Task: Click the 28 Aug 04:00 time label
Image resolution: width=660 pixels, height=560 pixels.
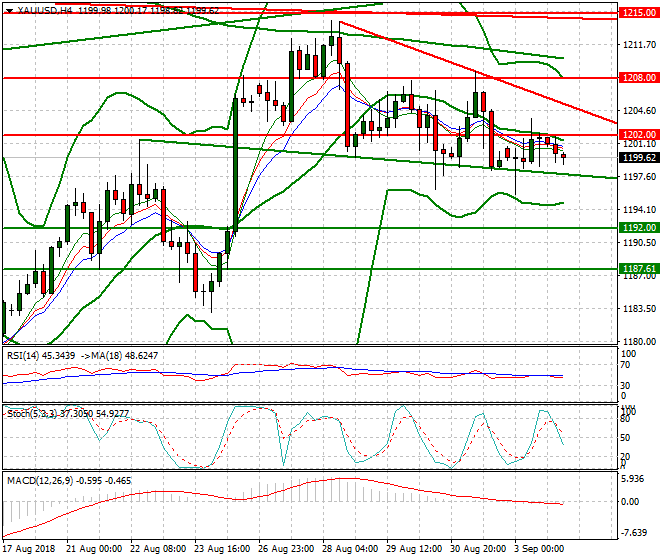Action: click(350, 549)
